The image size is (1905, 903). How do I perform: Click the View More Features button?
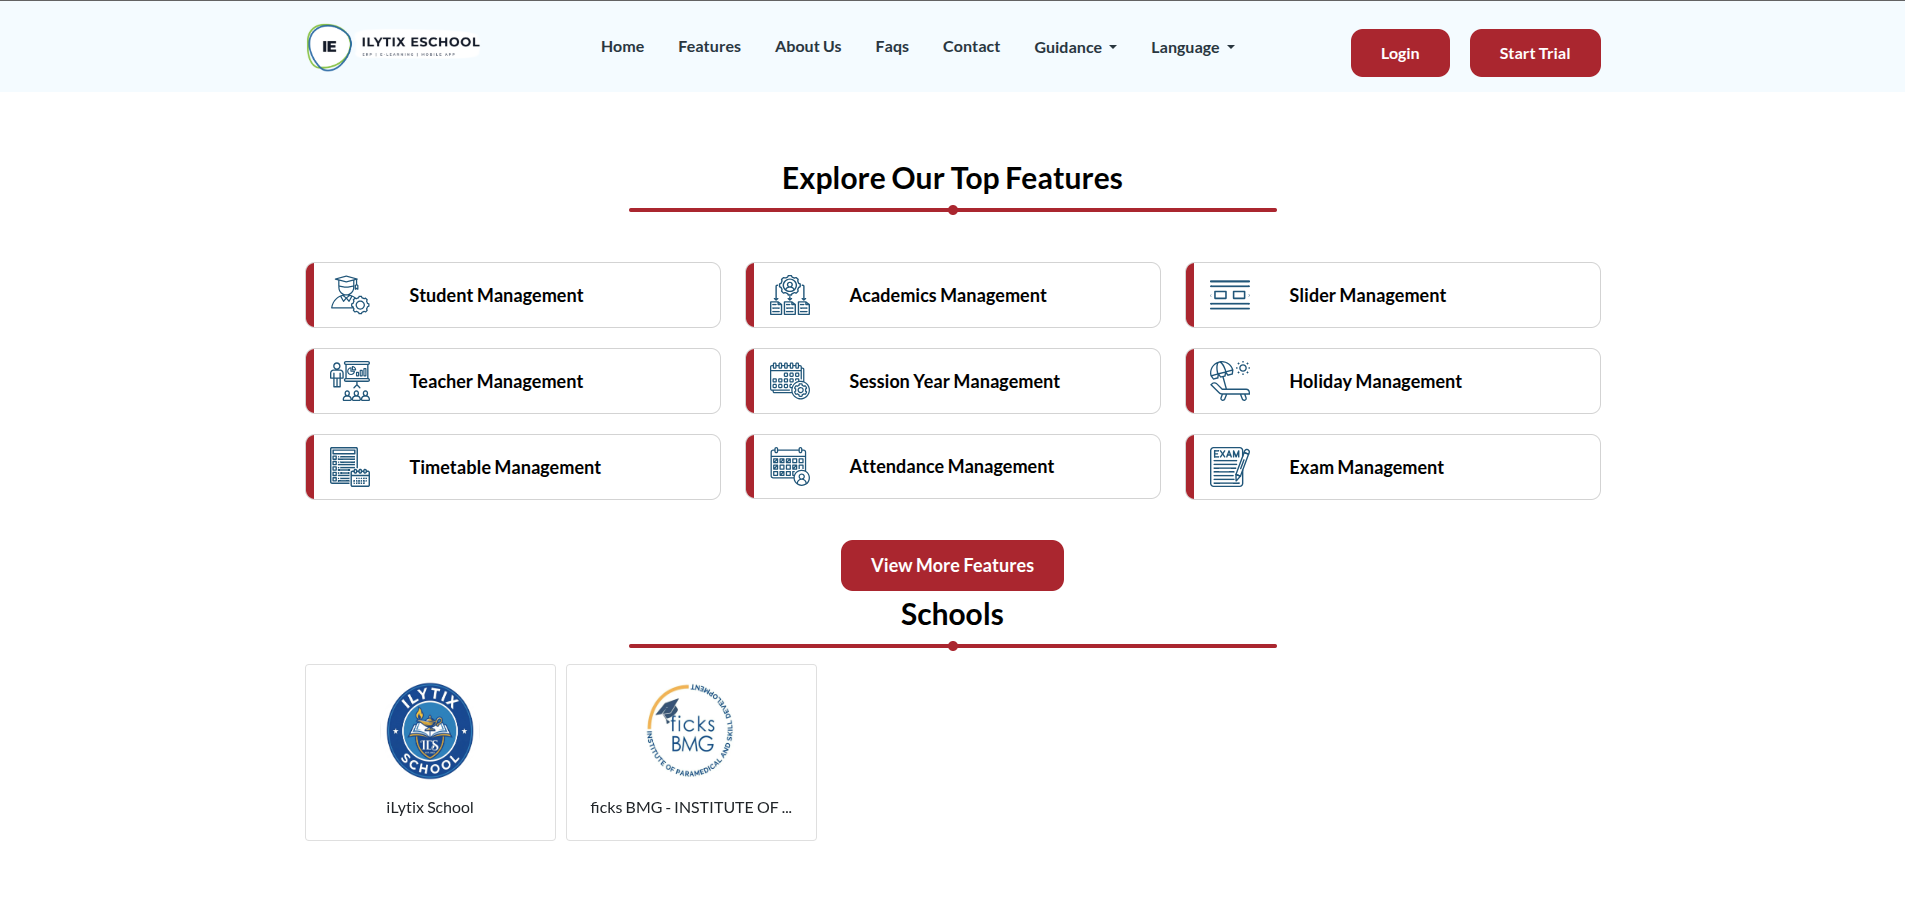(952, 565)
